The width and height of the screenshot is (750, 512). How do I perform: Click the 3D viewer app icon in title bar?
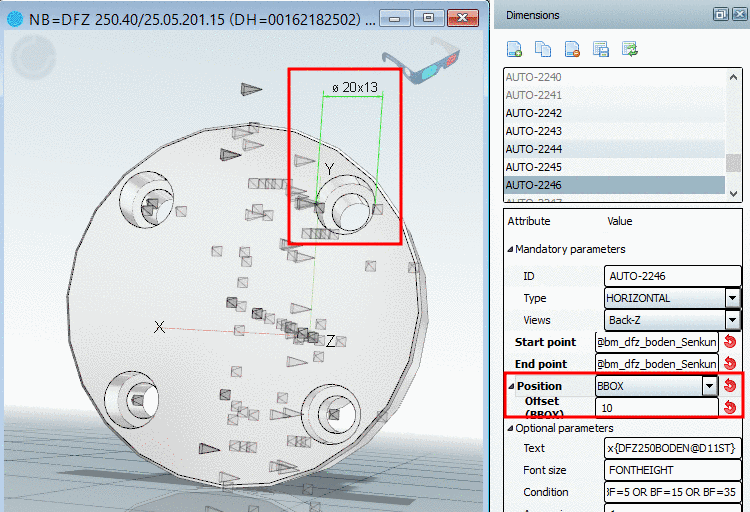15,19
